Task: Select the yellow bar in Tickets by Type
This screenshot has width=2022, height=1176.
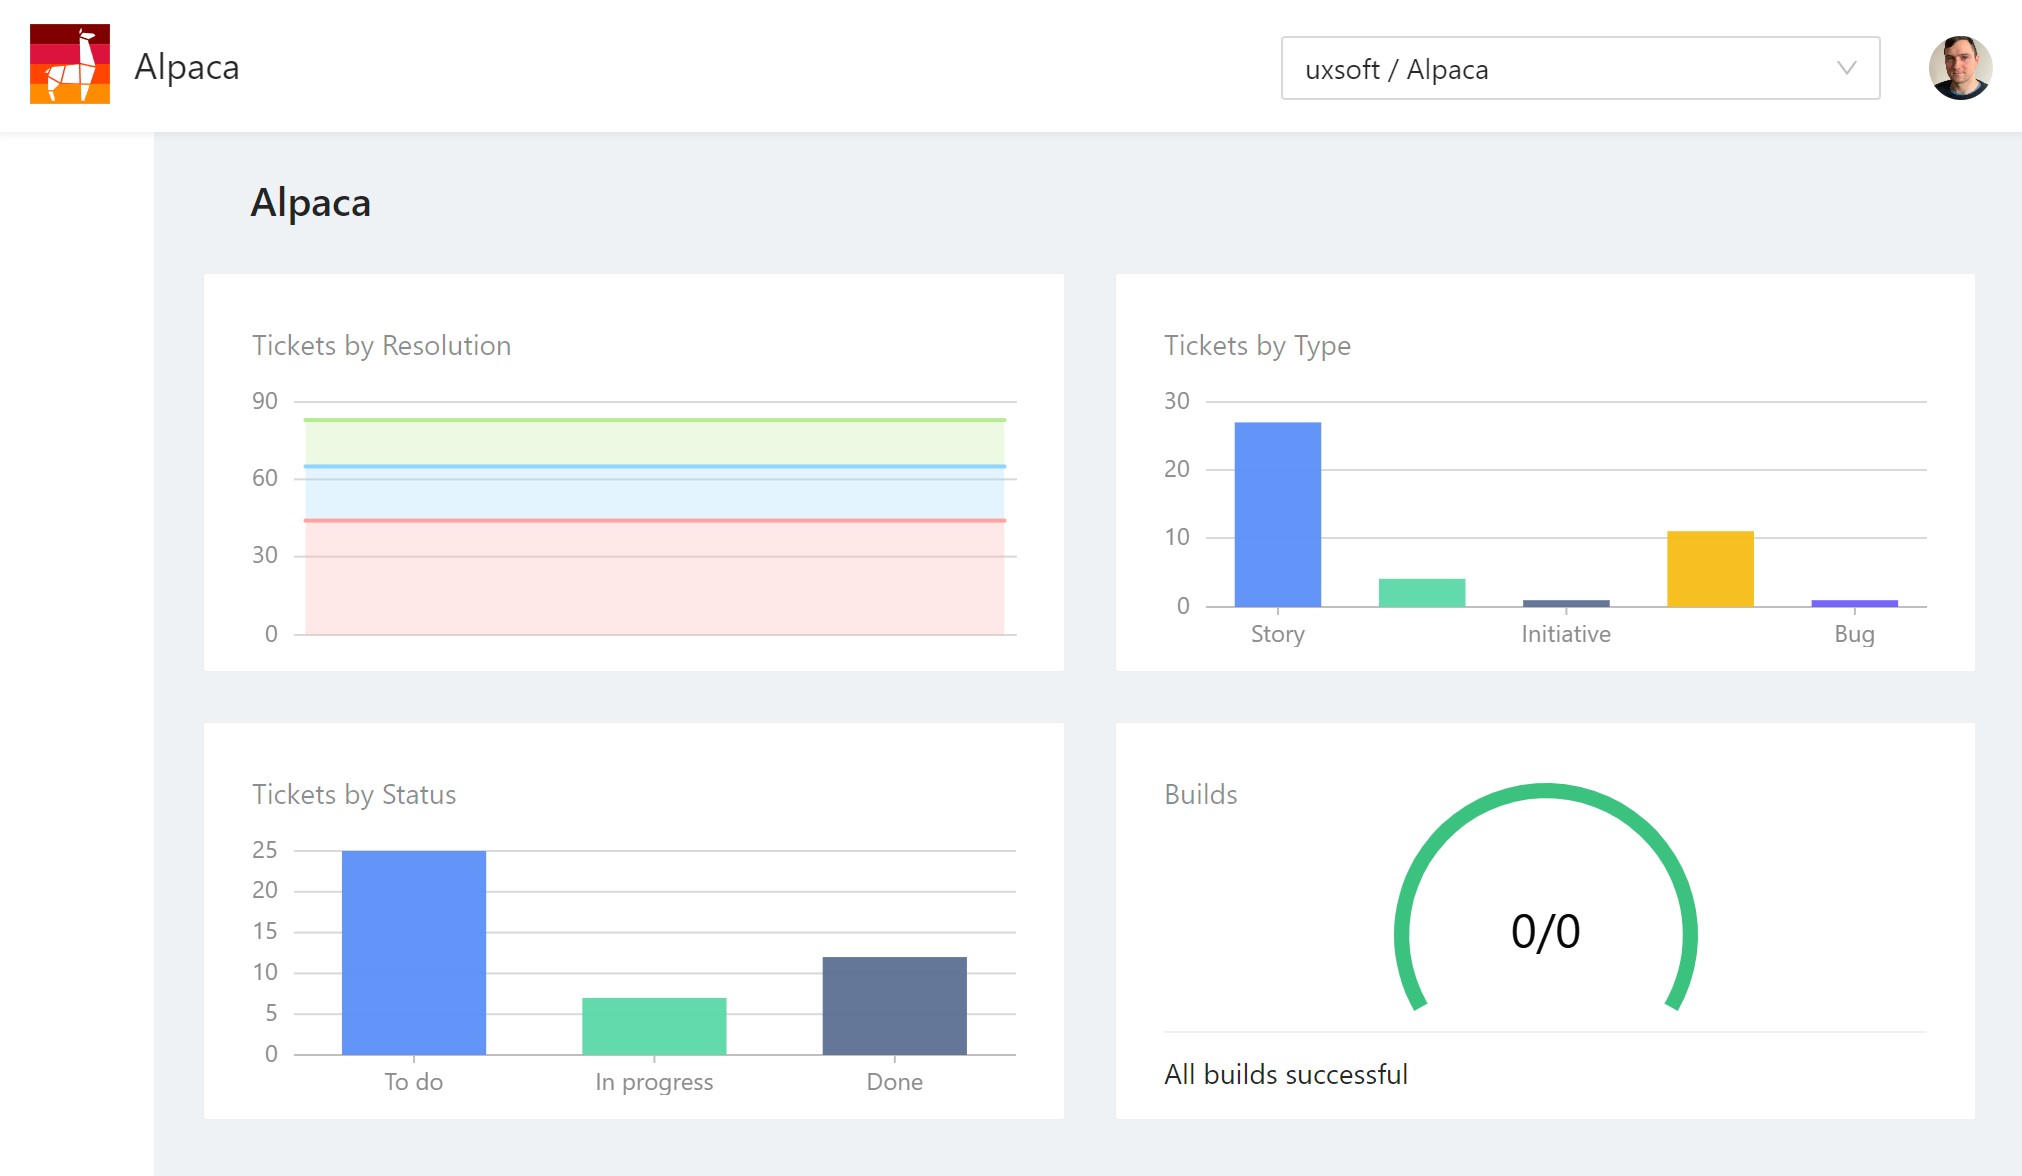Action: tap(1710, 568)
